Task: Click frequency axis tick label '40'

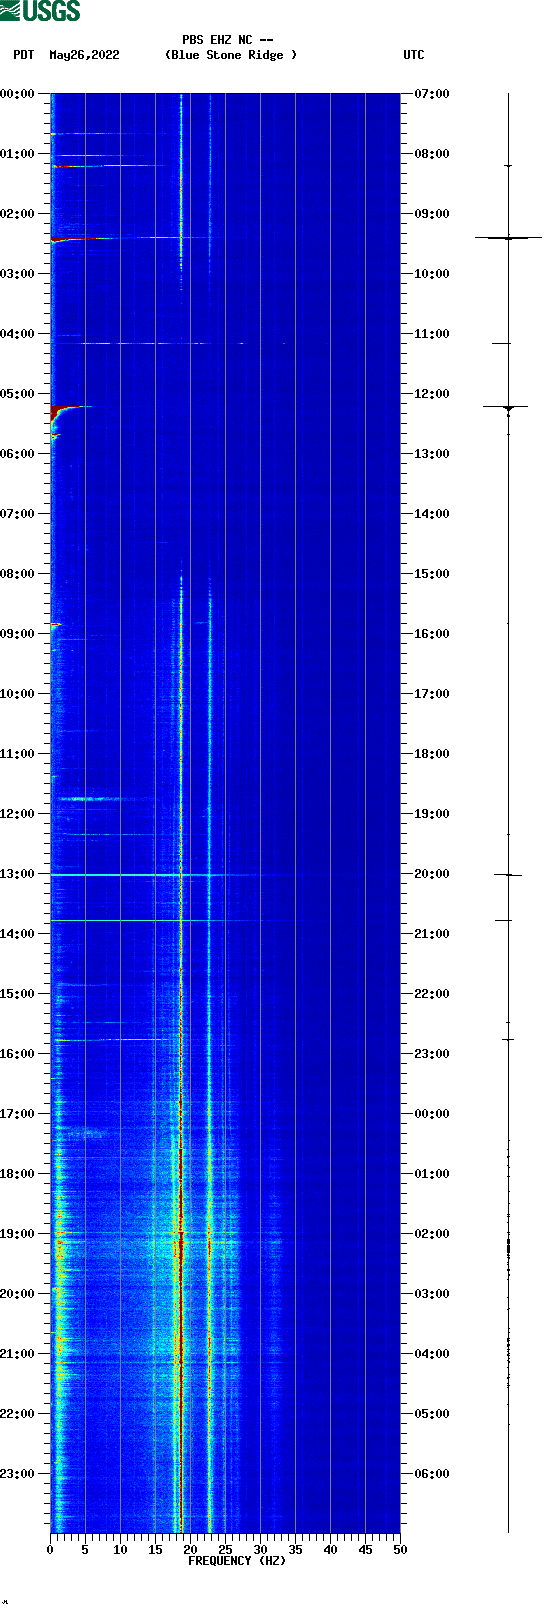Action: tap(330, 1550)
